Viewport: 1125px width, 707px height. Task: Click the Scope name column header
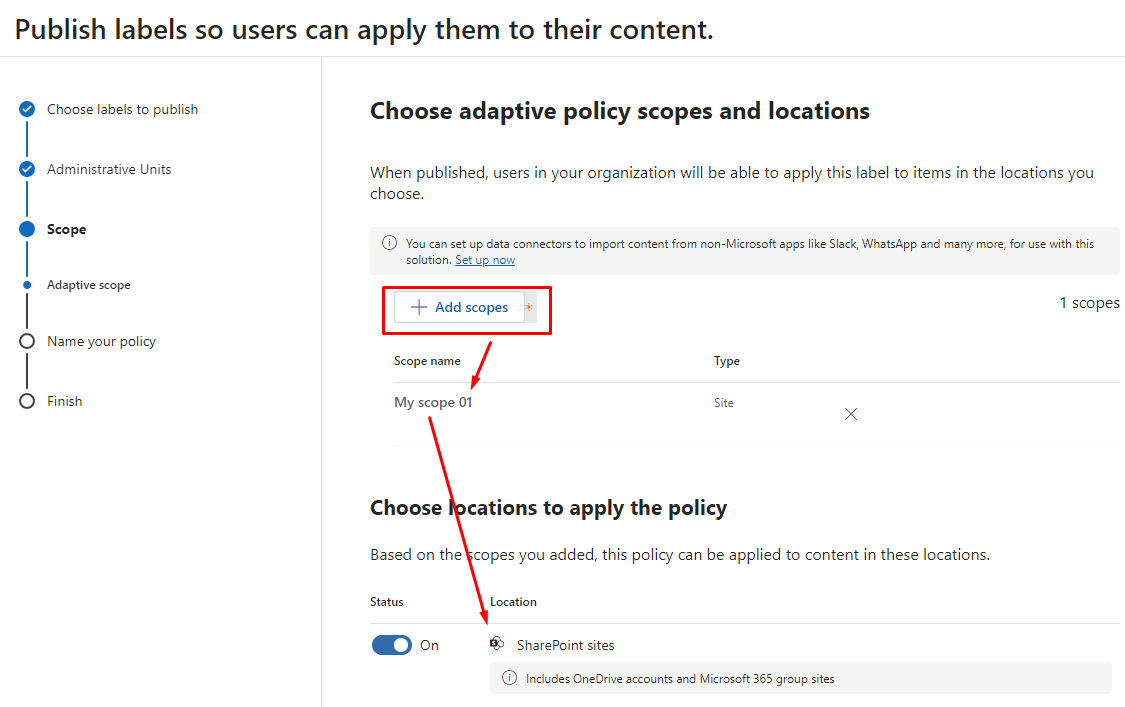(x=427, y=361)
